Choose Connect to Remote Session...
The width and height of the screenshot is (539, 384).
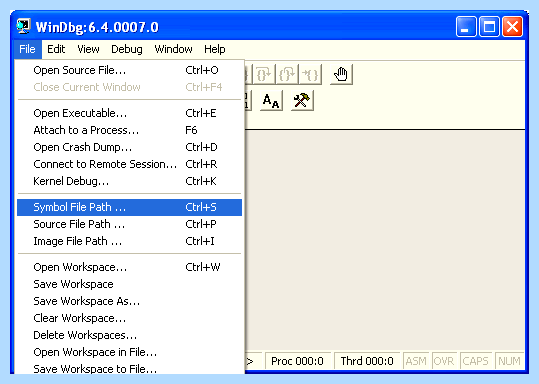[129, 164]
